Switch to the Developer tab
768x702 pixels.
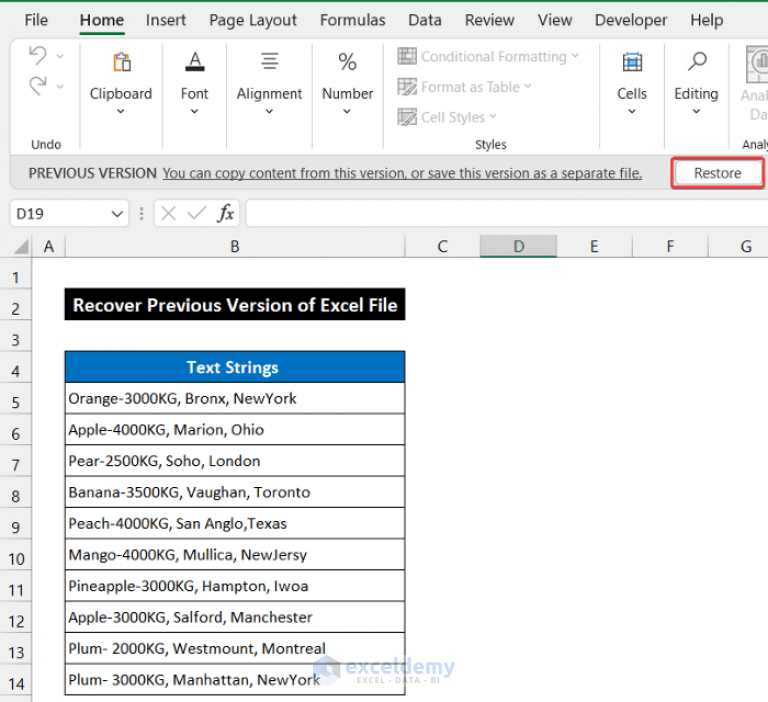(631, 20)
